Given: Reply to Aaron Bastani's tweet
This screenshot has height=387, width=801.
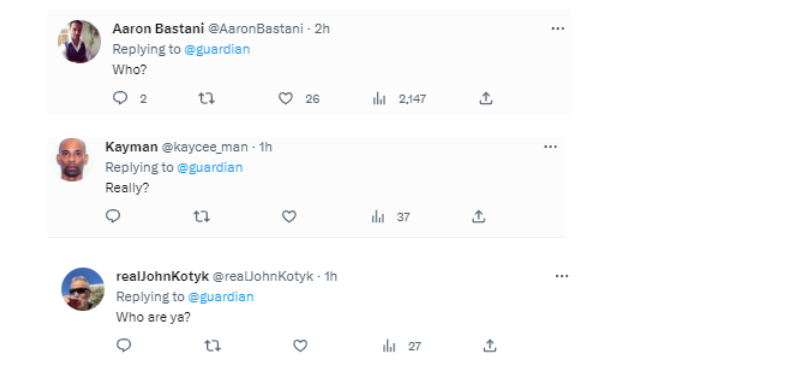Looking at the screenshot, I should pos(120,98).
